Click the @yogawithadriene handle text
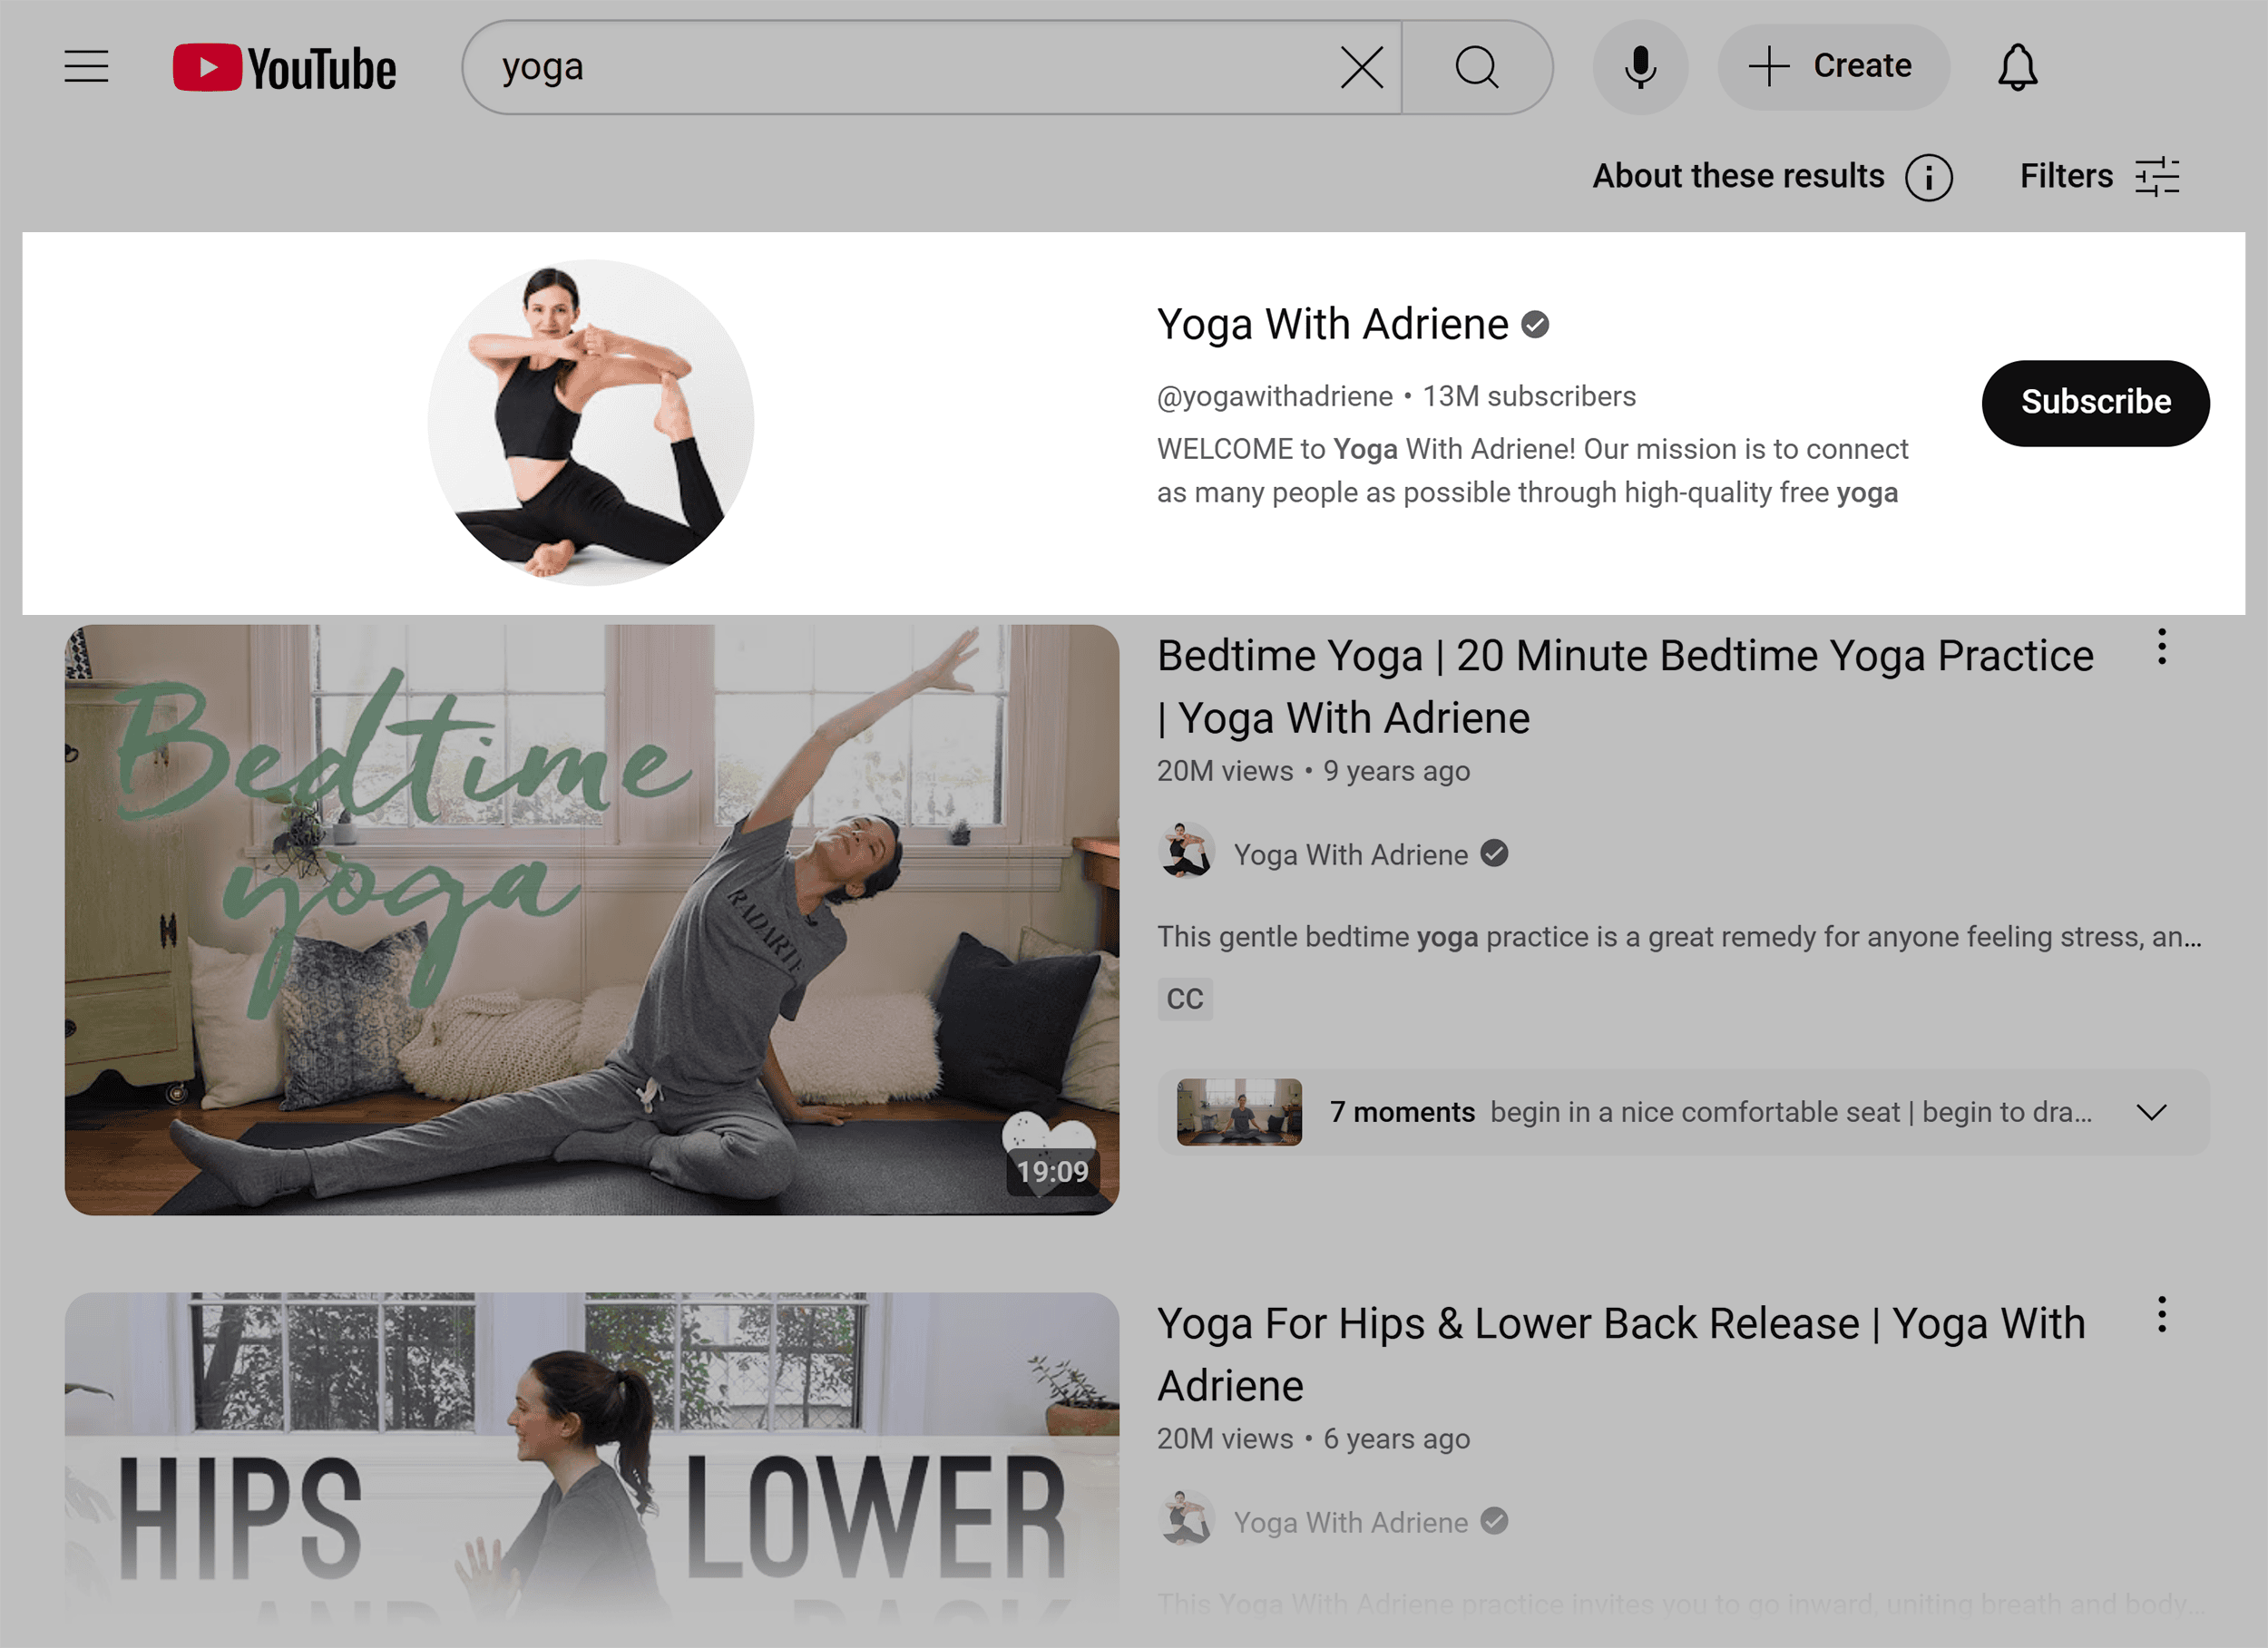Screen dimensions: 2268x1648 tap(1274, 397)
